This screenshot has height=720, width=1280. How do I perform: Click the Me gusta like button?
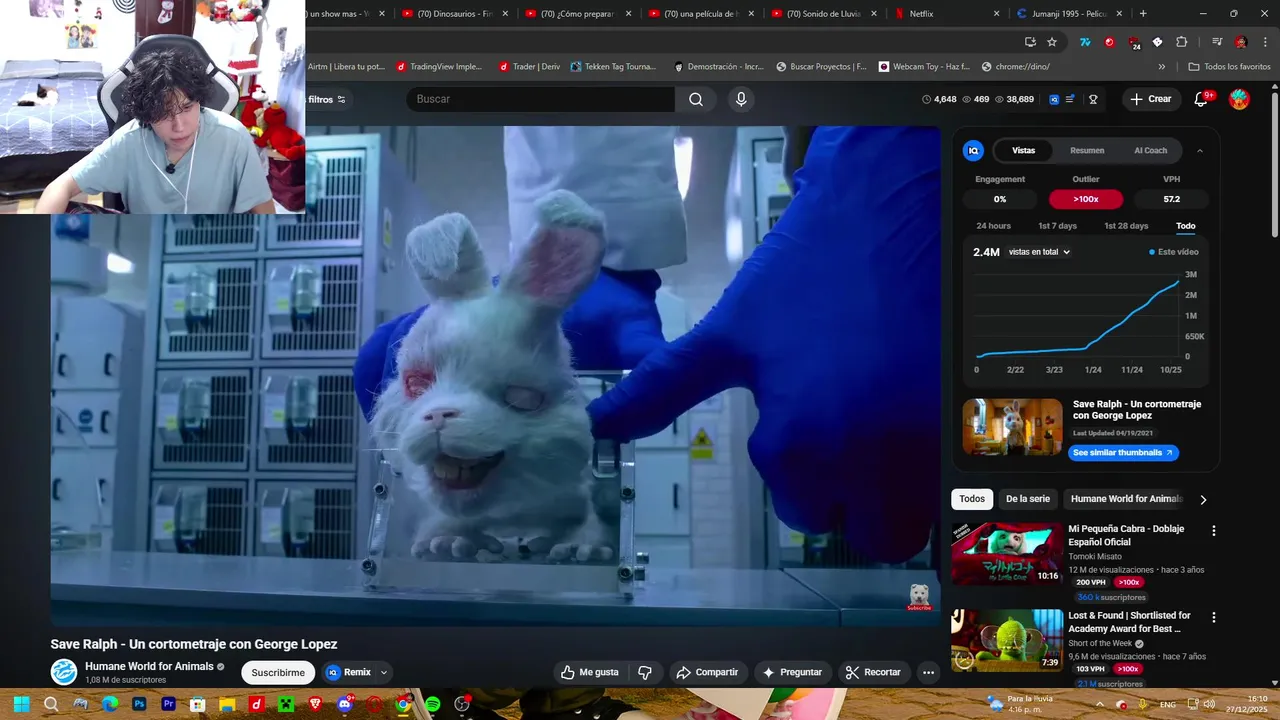click(x=589, y=672)
